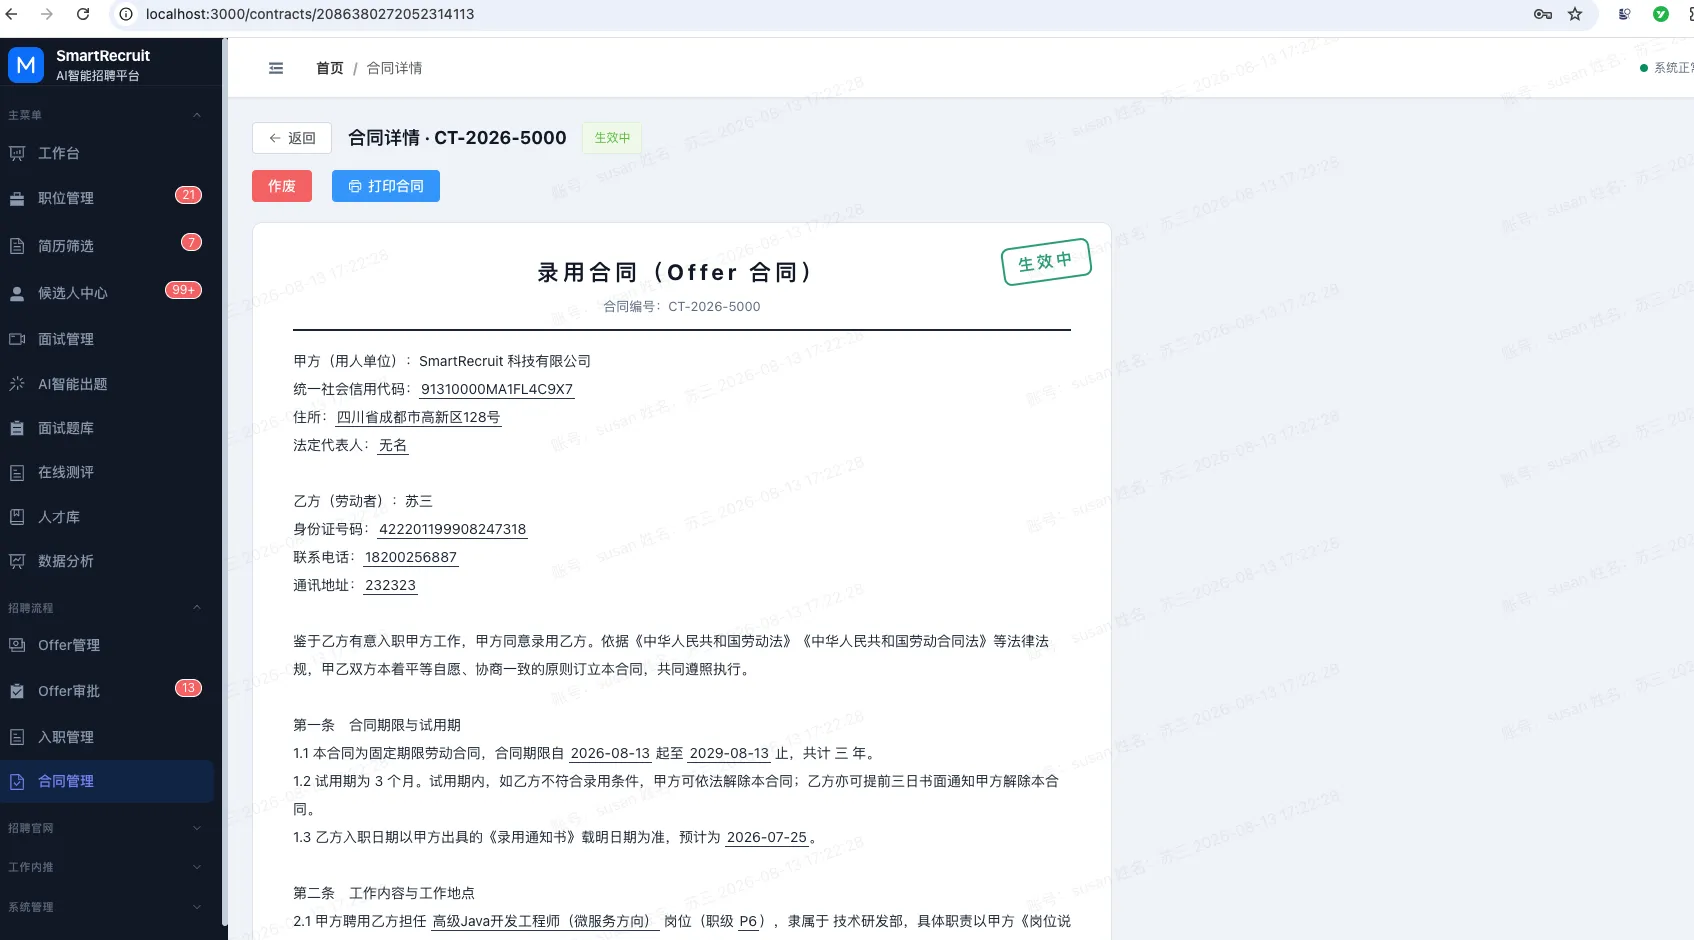This screenshot has height=940, width=1694.
Task: Click contract start date 2026-08-13
Action: (x=610, y=753)
